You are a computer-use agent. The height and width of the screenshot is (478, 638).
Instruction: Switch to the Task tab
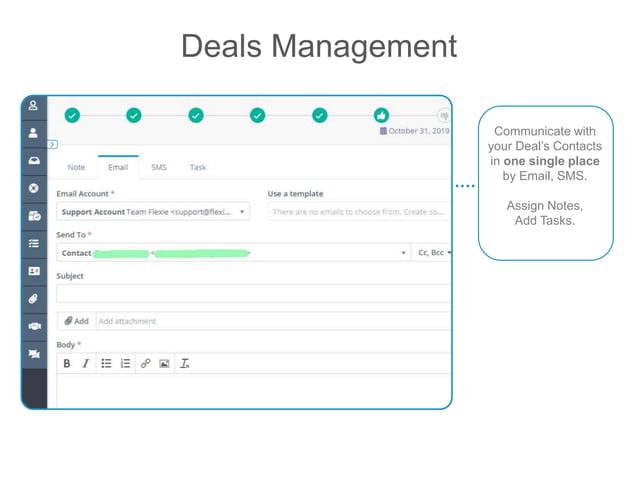[198, 167]
